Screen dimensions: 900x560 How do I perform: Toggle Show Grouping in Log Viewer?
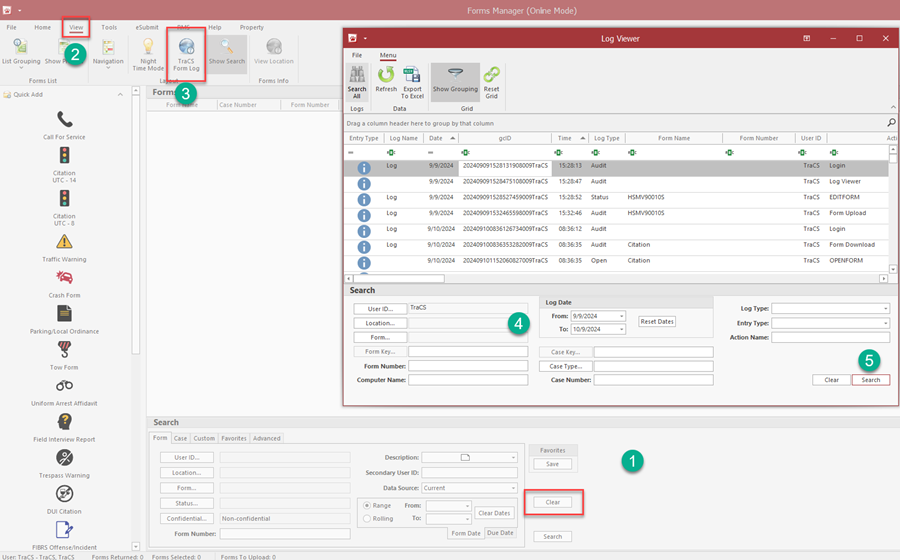click(x=455, y=80)
